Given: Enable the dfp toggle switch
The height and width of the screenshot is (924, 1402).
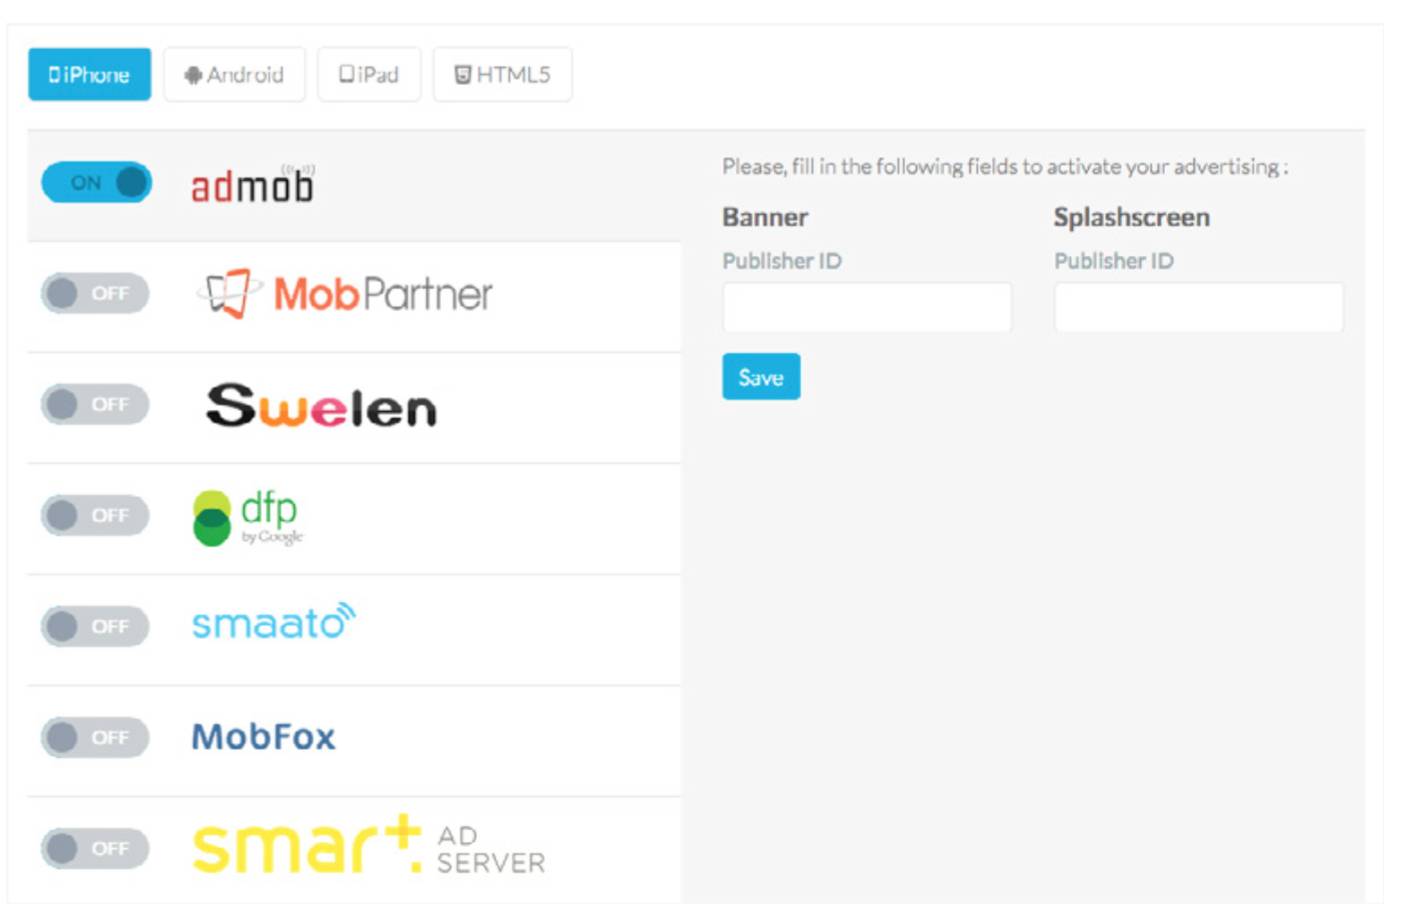Looking at the screenshot, I should point(95,516).
